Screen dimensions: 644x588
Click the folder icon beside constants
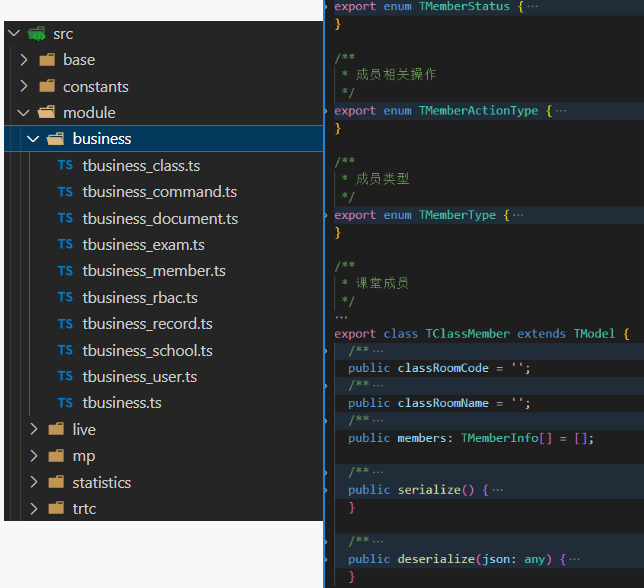[x=47, y=87]
